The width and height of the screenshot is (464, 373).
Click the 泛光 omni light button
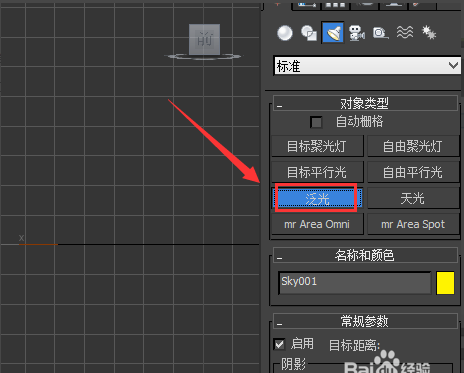[x=317, y=198]
